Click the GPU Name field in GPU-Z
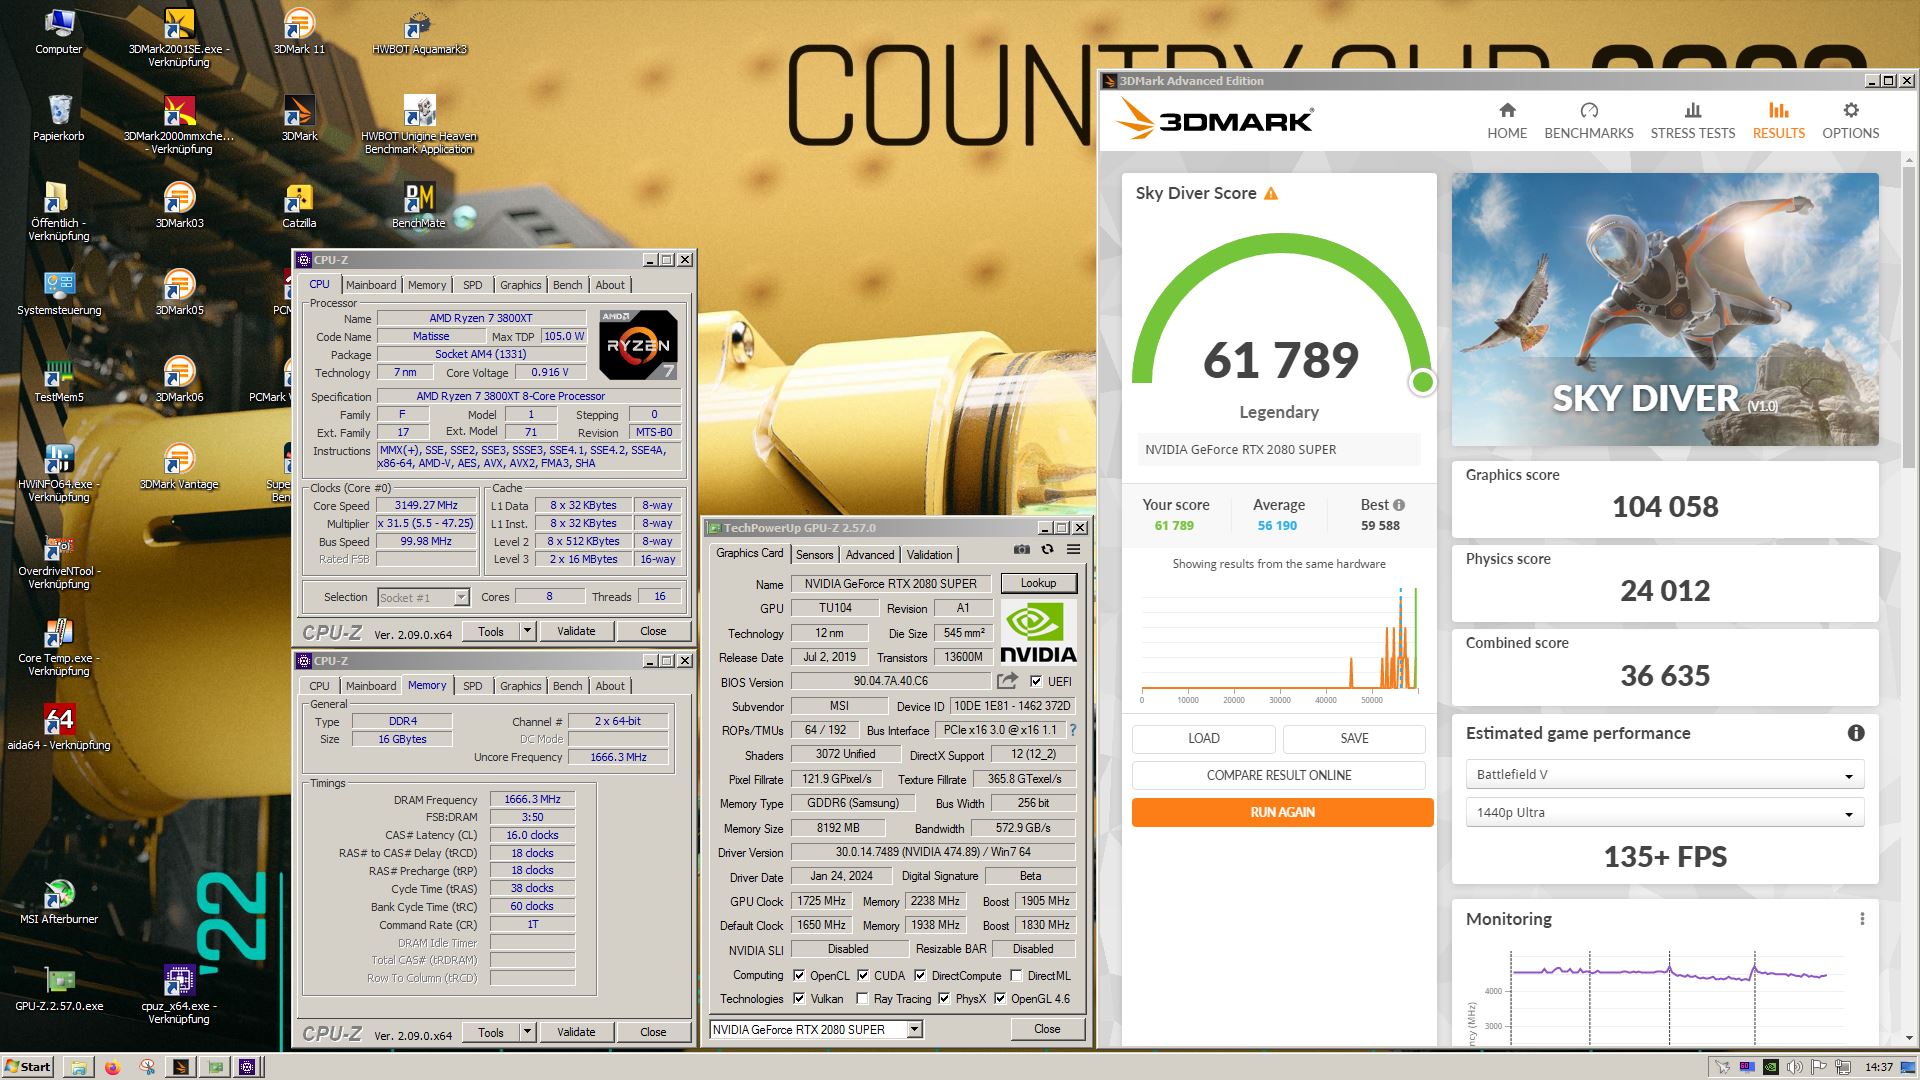This screenshot has height=1080, width=1920. point(892,583)
